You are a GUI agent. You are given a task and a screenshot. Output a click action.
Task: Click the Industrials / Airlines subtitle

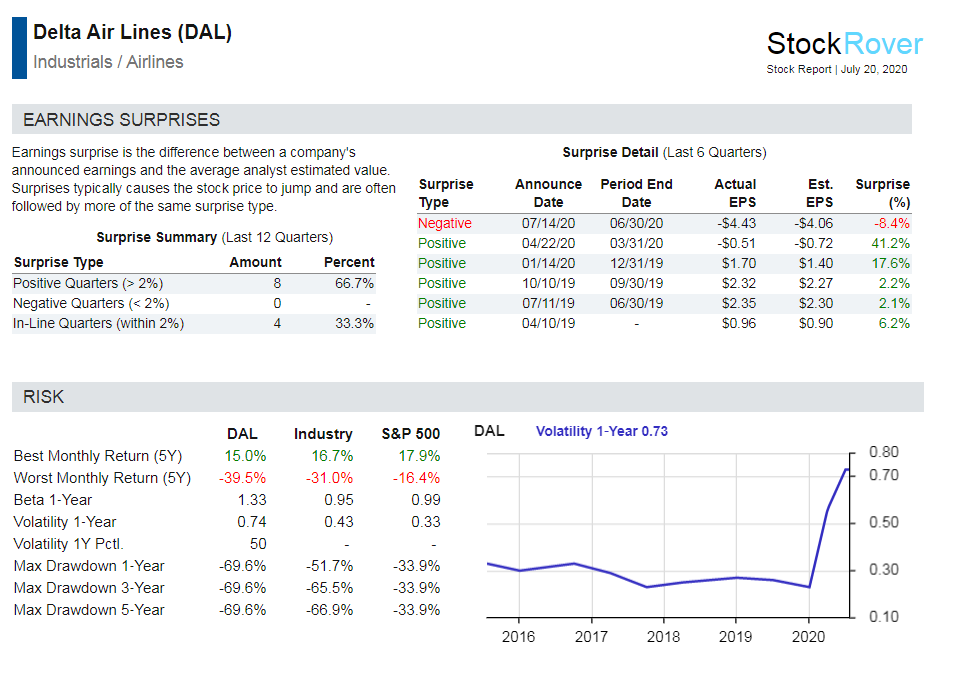108,62
